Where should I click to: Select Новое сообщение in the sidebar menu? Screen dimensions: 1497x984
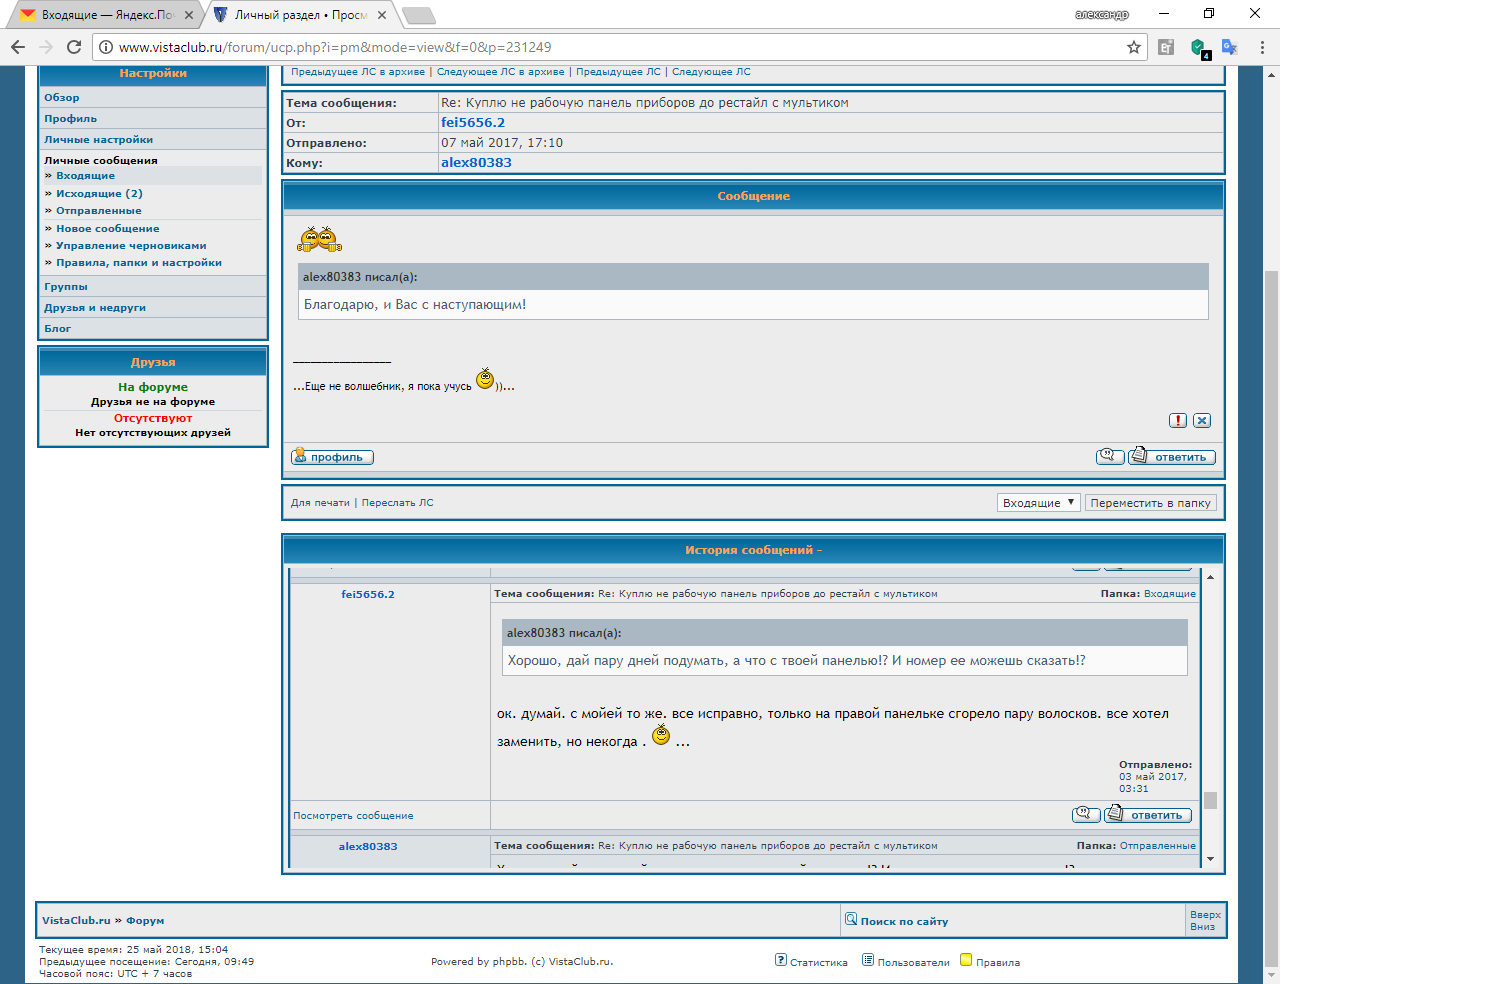[107, 229]
